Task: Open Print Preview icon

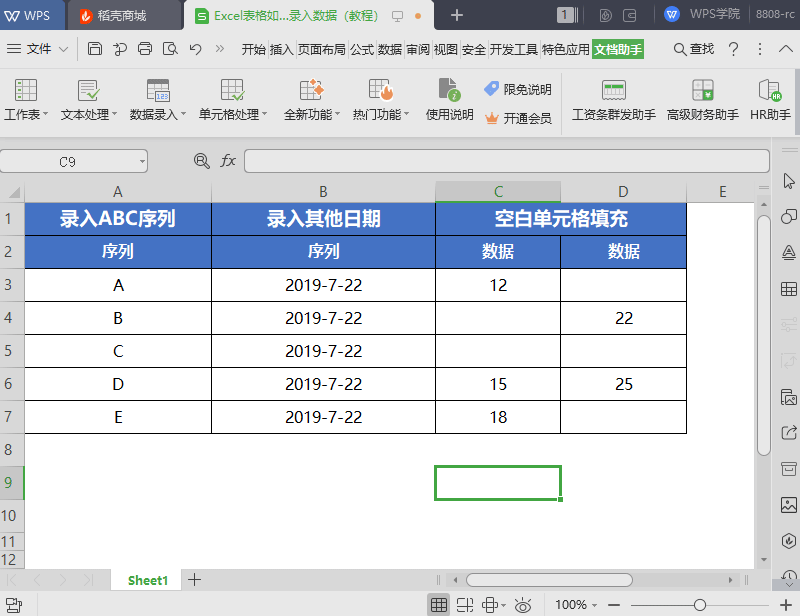Action: [170, 49]
